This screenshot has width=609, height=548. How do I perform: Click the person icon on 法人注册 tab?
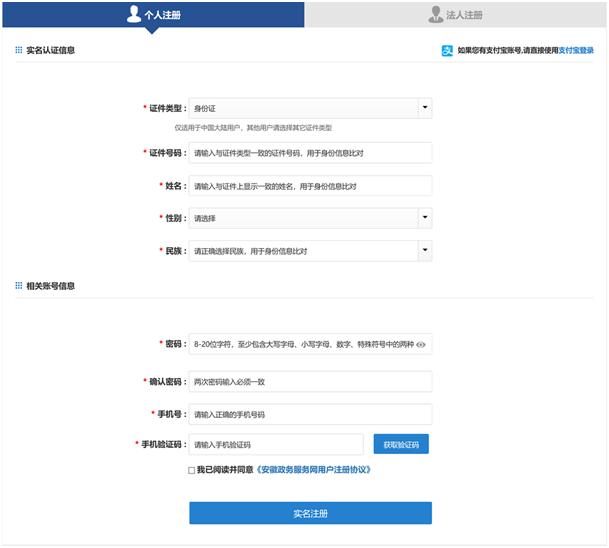pos(435,14)
